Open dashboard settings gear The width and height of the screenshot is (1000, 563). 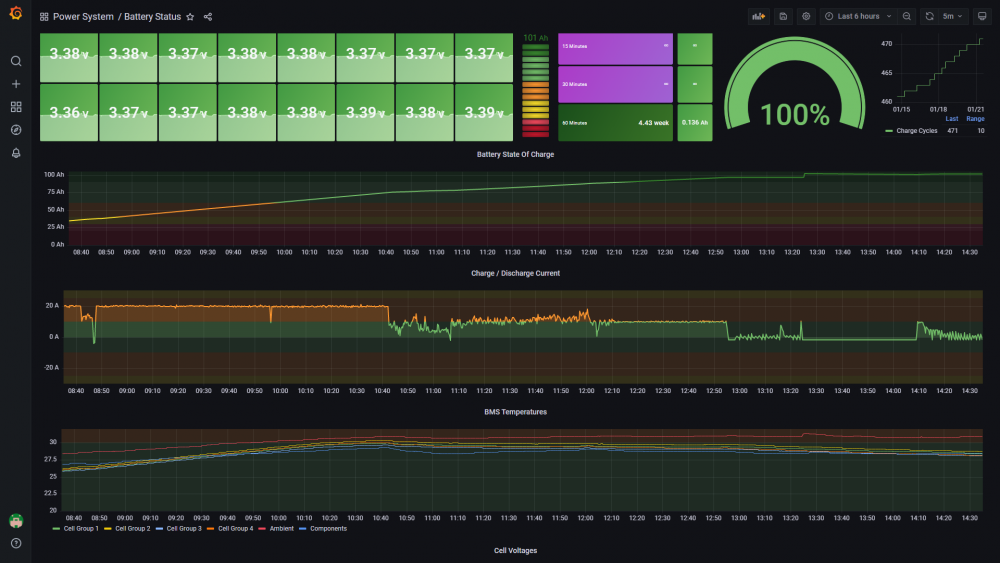pyautogui.click(x=806, y=17)
